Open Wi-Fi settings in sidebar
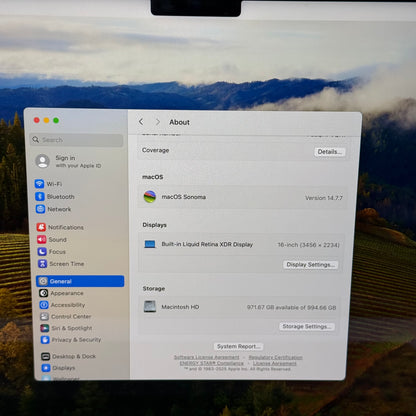 click(x=49, y=184)
